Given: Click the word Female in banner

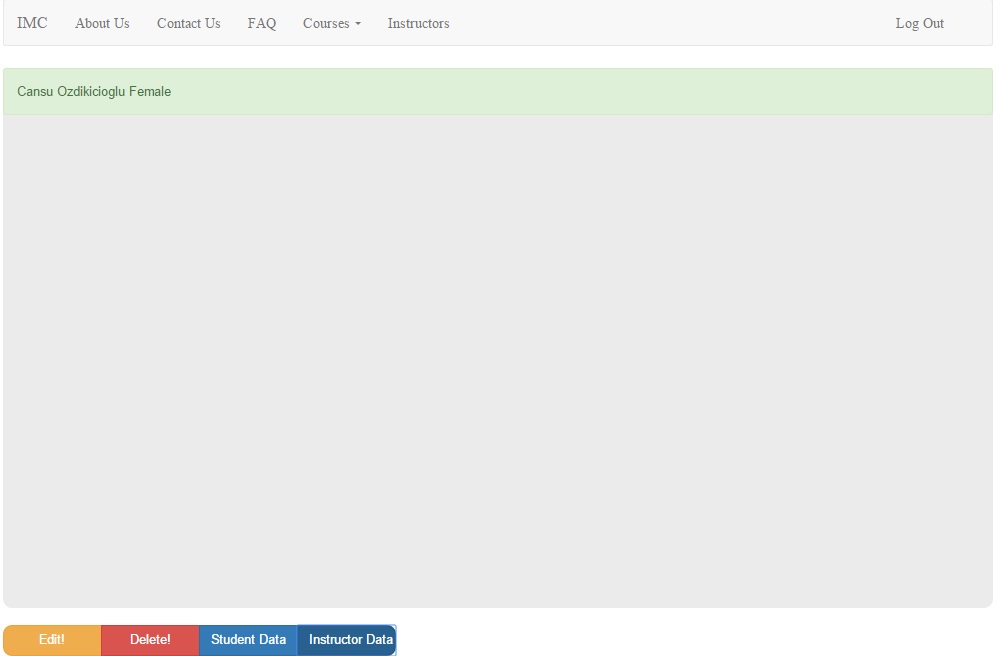Looking at the screenshot, I should coord(150,92).
